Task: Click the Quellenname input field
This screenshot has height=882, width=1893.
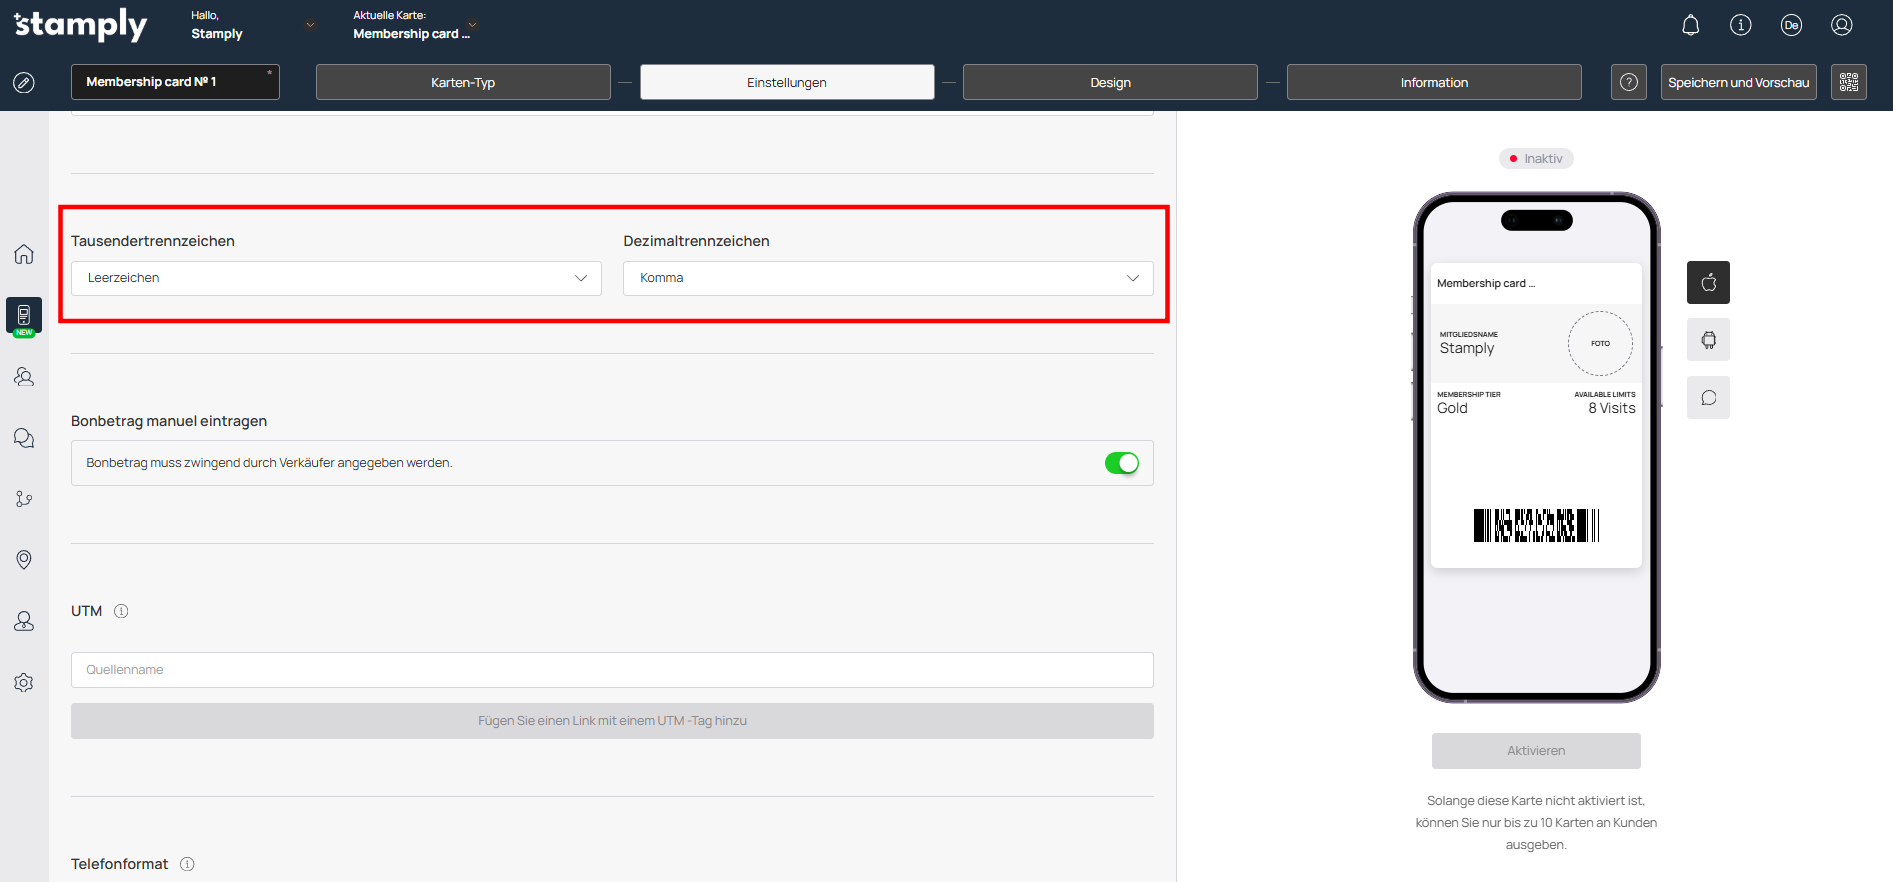Action: 611,670
